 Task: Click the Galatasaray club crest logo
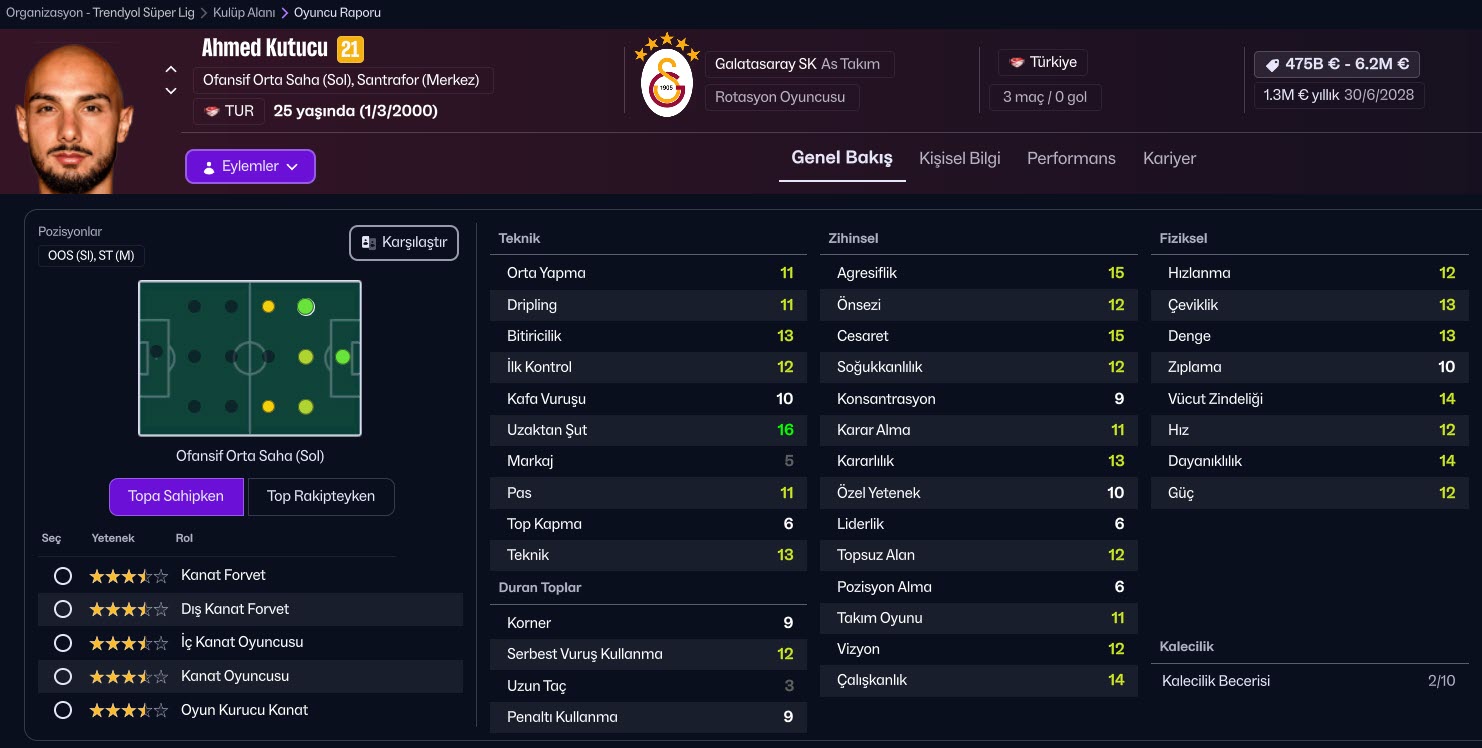pyautogui.click(x=666, y=83)
